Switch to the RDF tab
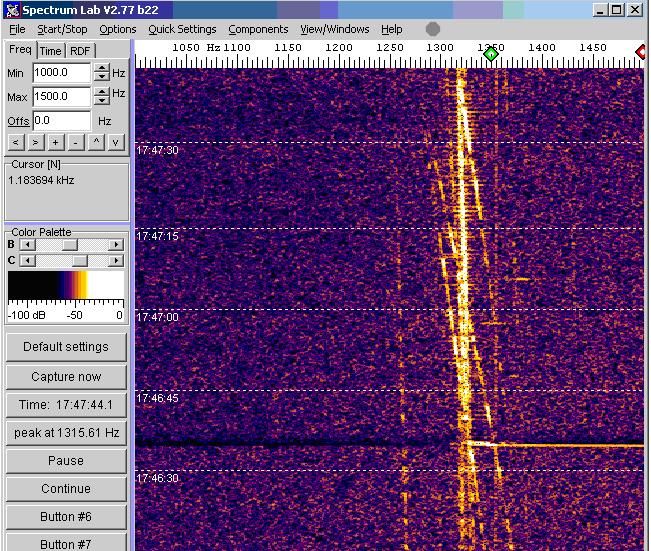Screen dimensions: 651x551 pyautogui.click(x=79, y=51)
